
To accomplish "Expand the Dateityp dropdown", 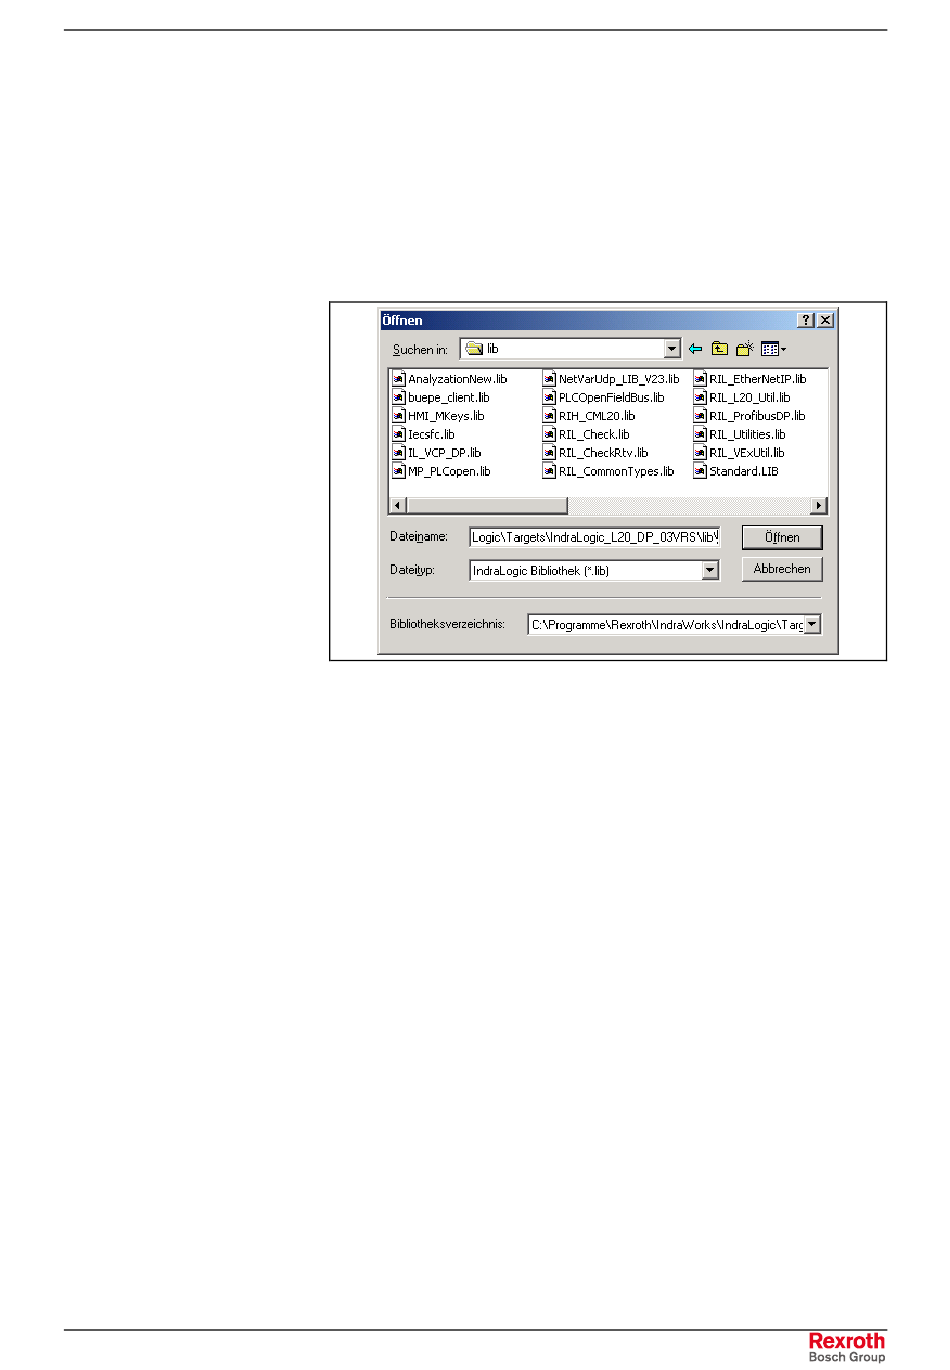I will coord(710,570).
